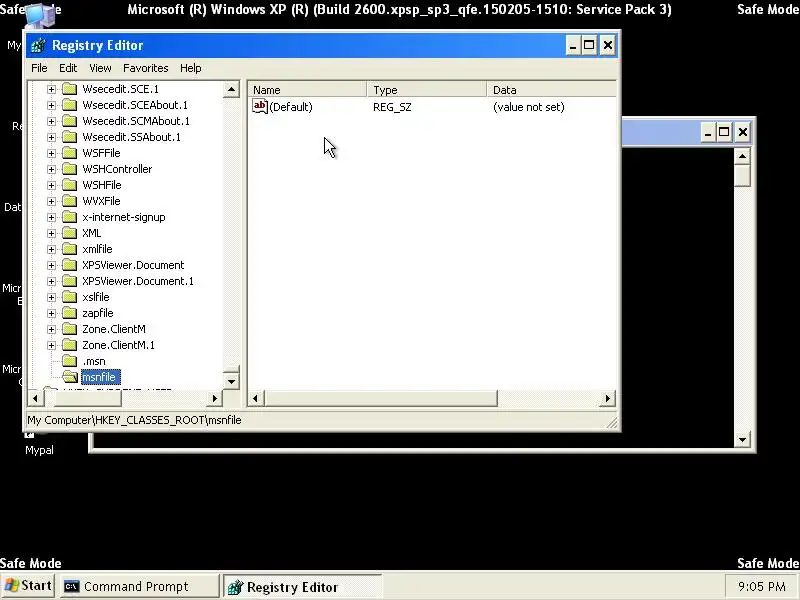800x600 pixels.
Task: Expand the WSHFile key
Action: point(51,185)
